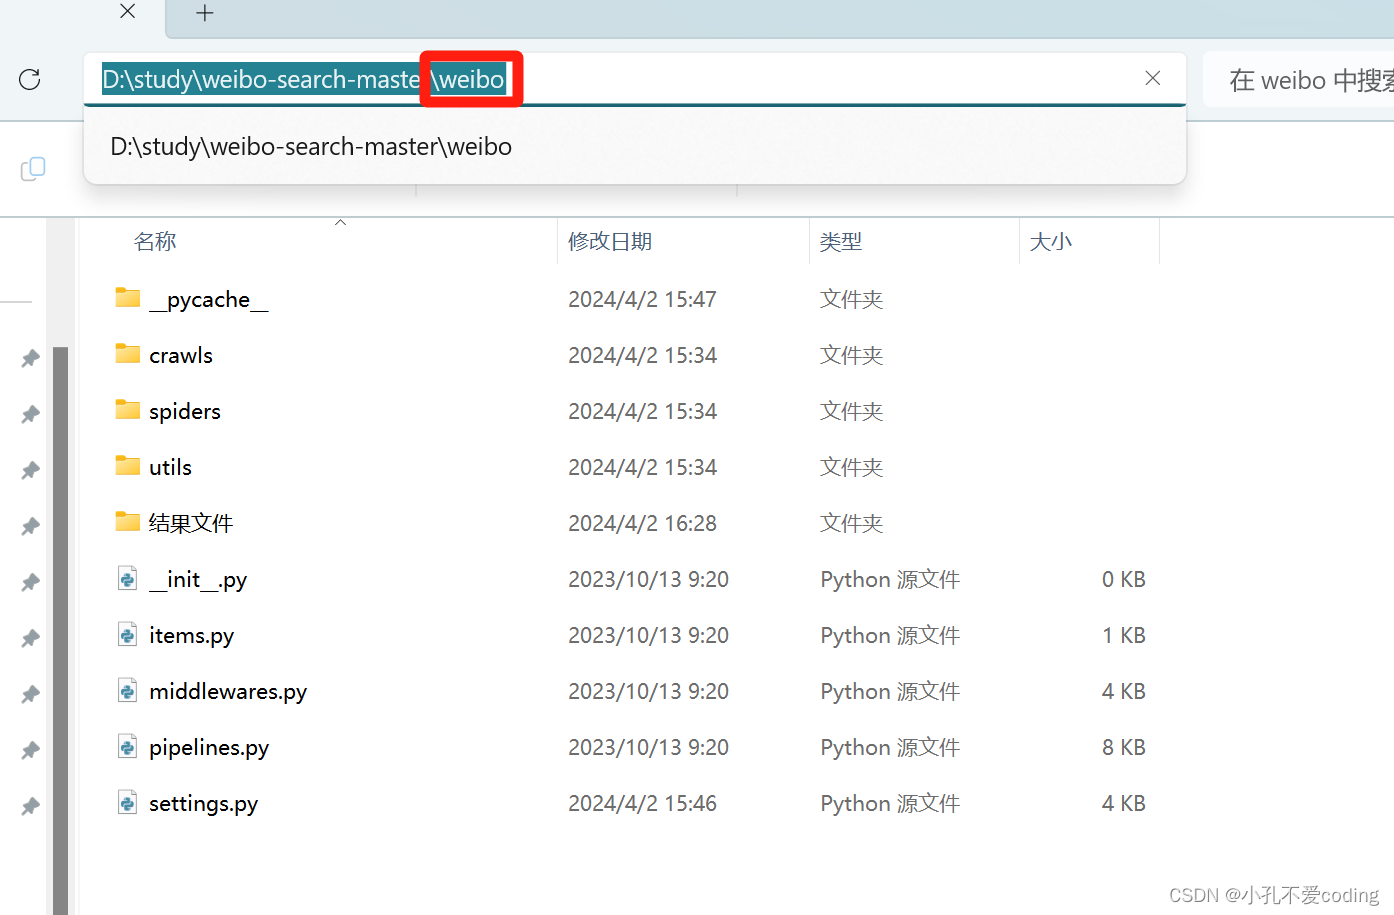The width and height of the screenshot is (1394, 915).
Task: Select the spiders folder icon
Action: (128, 410)
